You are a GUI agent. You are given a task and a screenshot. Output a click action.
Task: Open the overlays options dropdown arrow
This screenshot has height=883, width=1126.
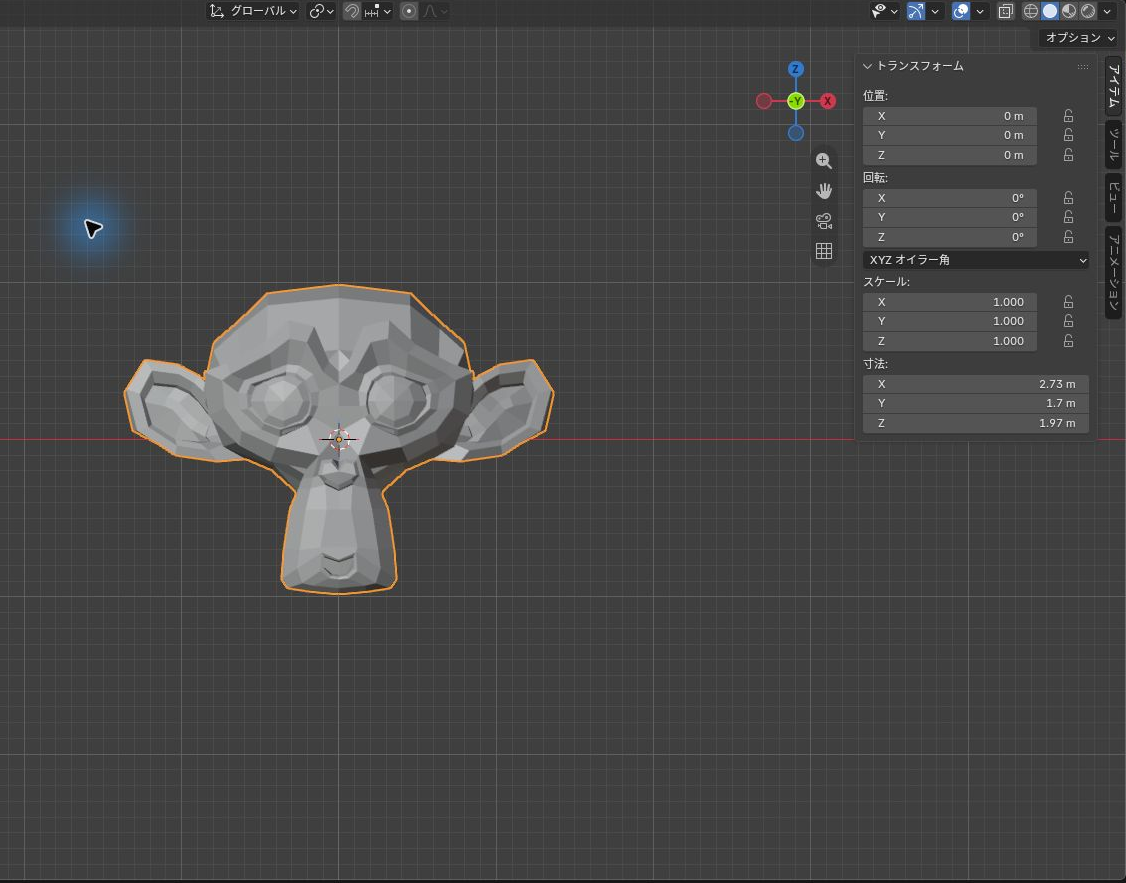pos(980,11)
